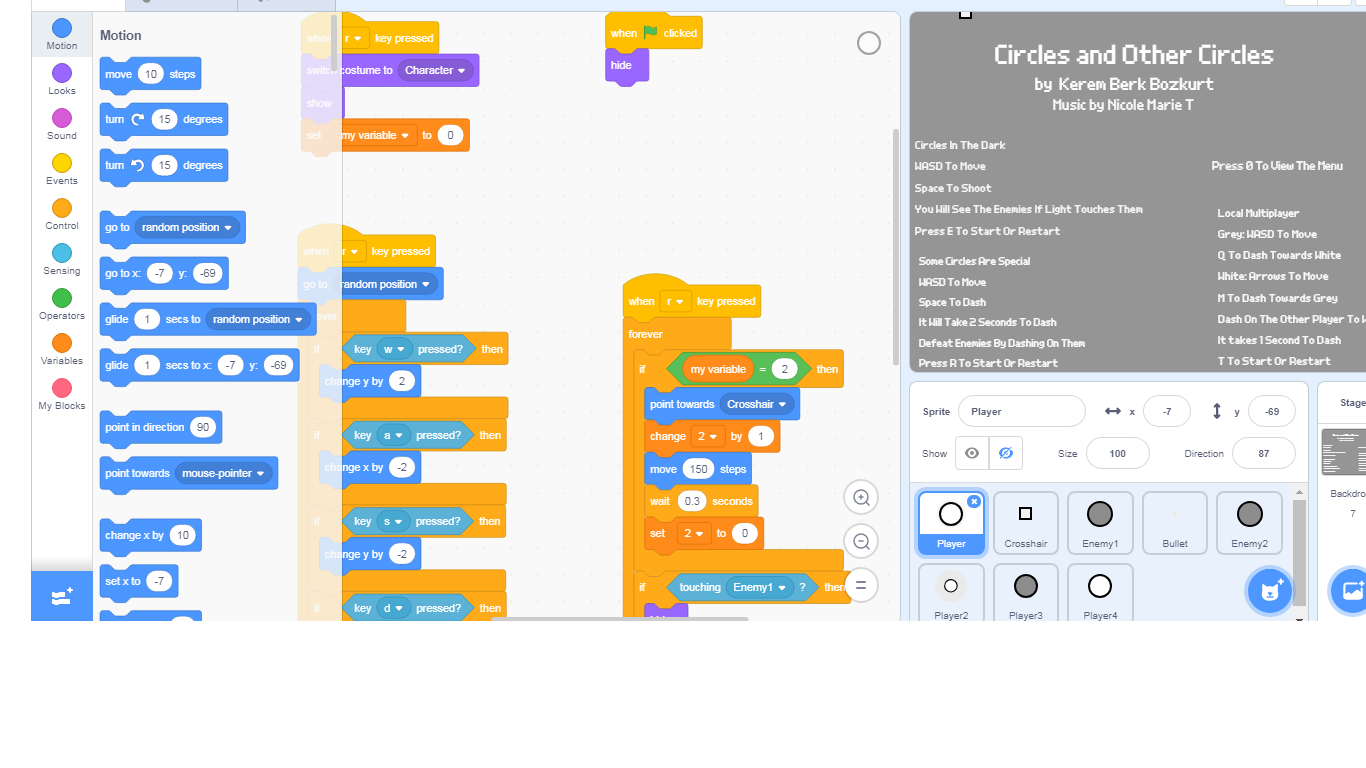Image resolution: width=1366 pixels, height=768 pixels.
Task: Reset workspace zoom with the equals icon
Action: click(x=861, y=585)
